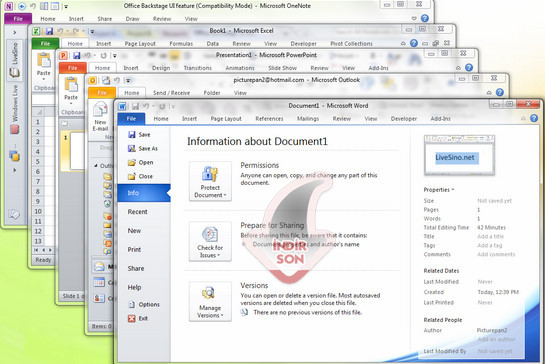Open Excel's Formulas ribbon tab

pyautogui.click(x=181, y=43)
